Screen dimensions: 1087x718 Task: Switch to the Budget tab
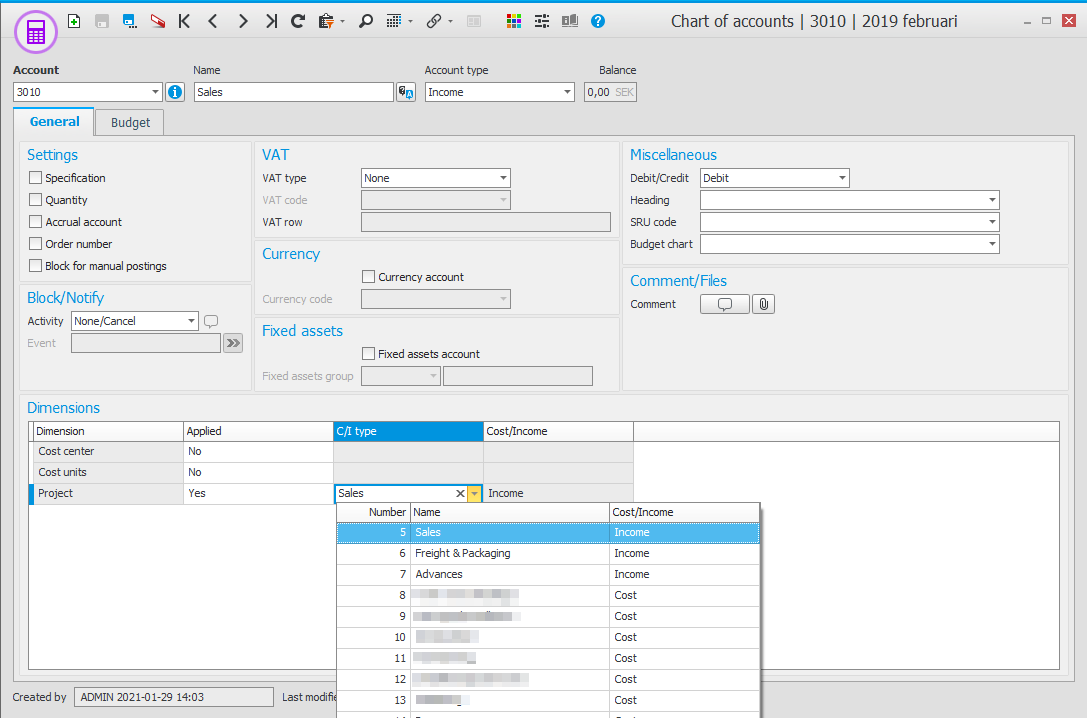coord(130,122)
